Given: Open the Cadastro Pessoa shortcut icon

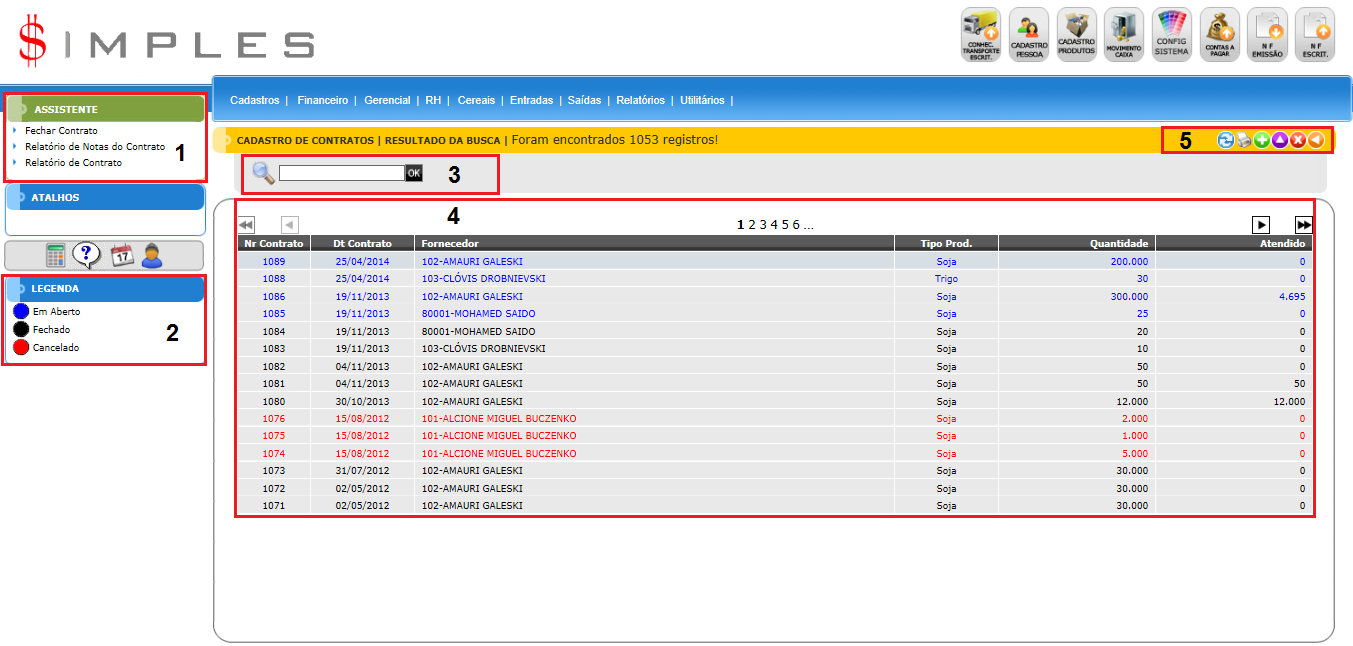Looking at the screenshot, I should [1029, 35].
